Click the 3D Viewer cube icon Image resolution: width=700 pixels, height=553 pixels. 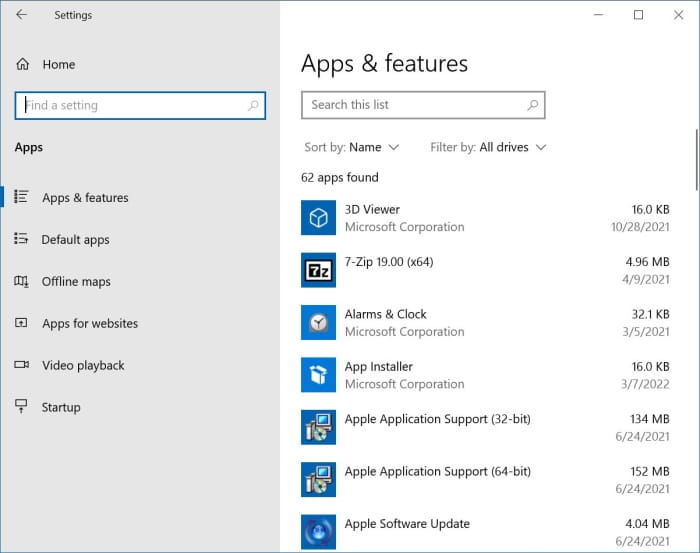click(x=318, y=218)
